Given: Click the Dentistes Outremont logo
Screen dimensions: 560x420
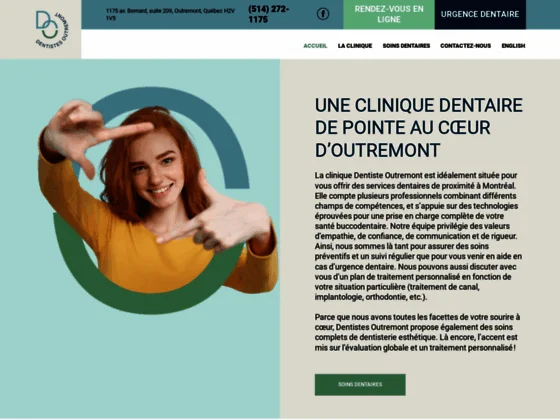Looking at the screenshot, I should pyautogui.click(x=52, y=29).
